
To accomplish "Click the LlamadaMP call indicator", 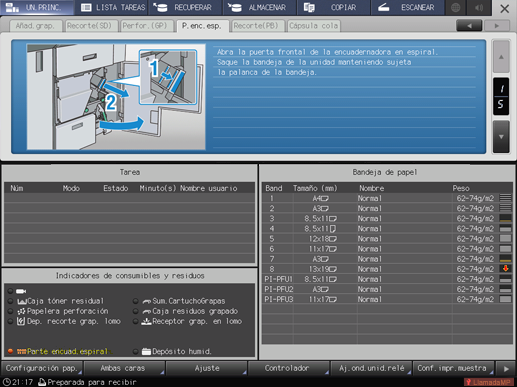I will 488,382.
